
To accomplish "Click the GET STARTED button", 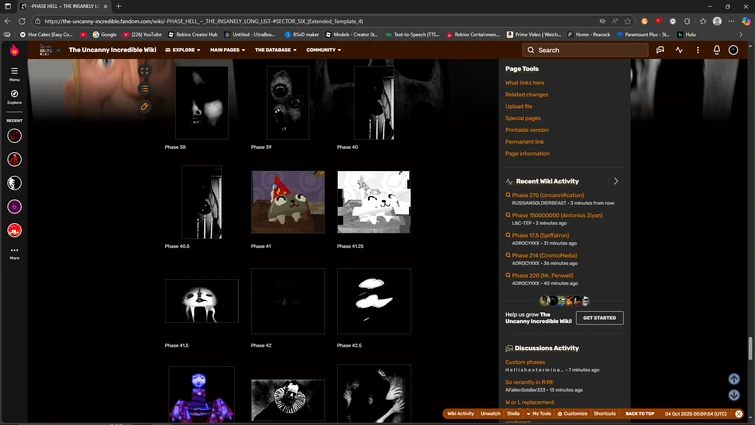I will [x=599, y=318].
